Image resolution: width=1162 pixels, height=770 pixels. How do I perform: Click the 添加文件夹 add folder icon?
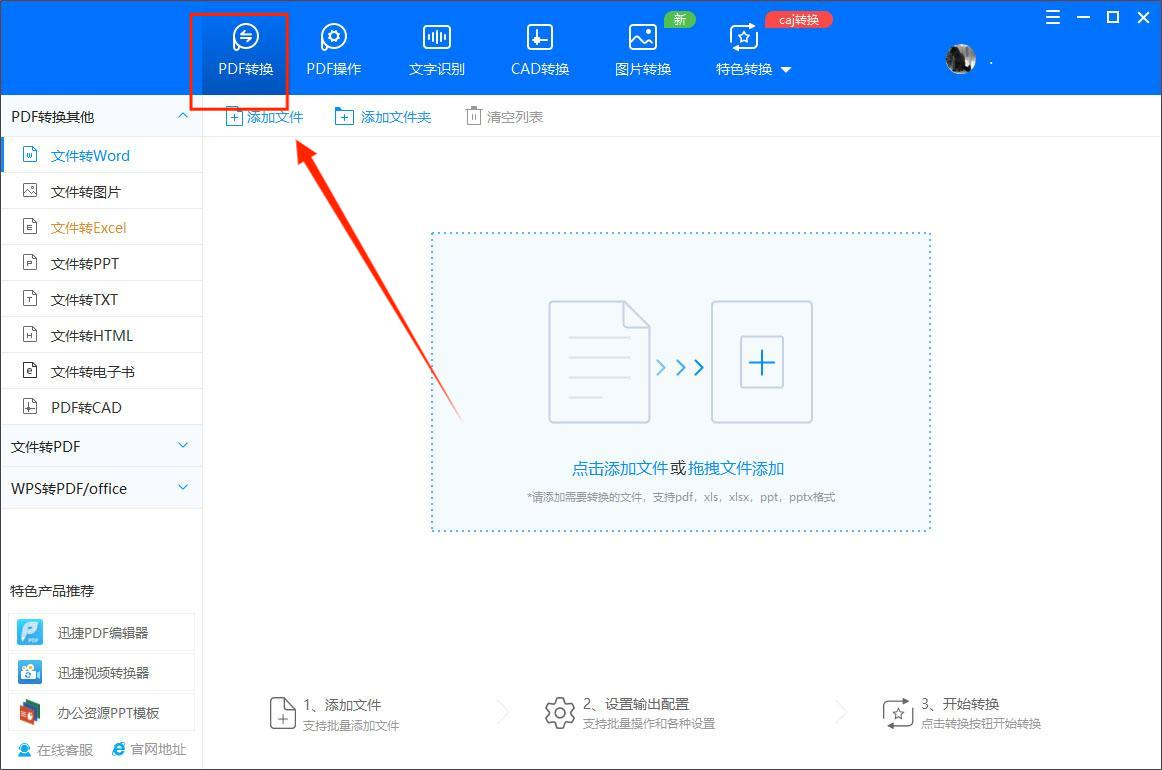[383, 115]
